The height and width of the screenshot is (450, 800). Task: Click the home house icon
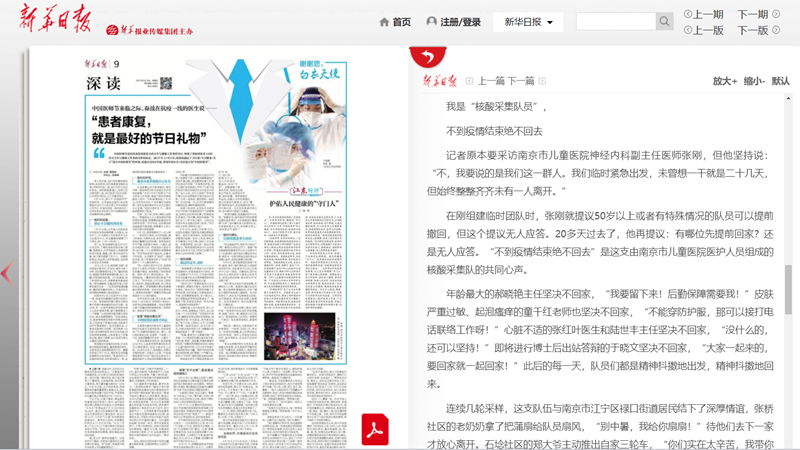coord(384,22)
